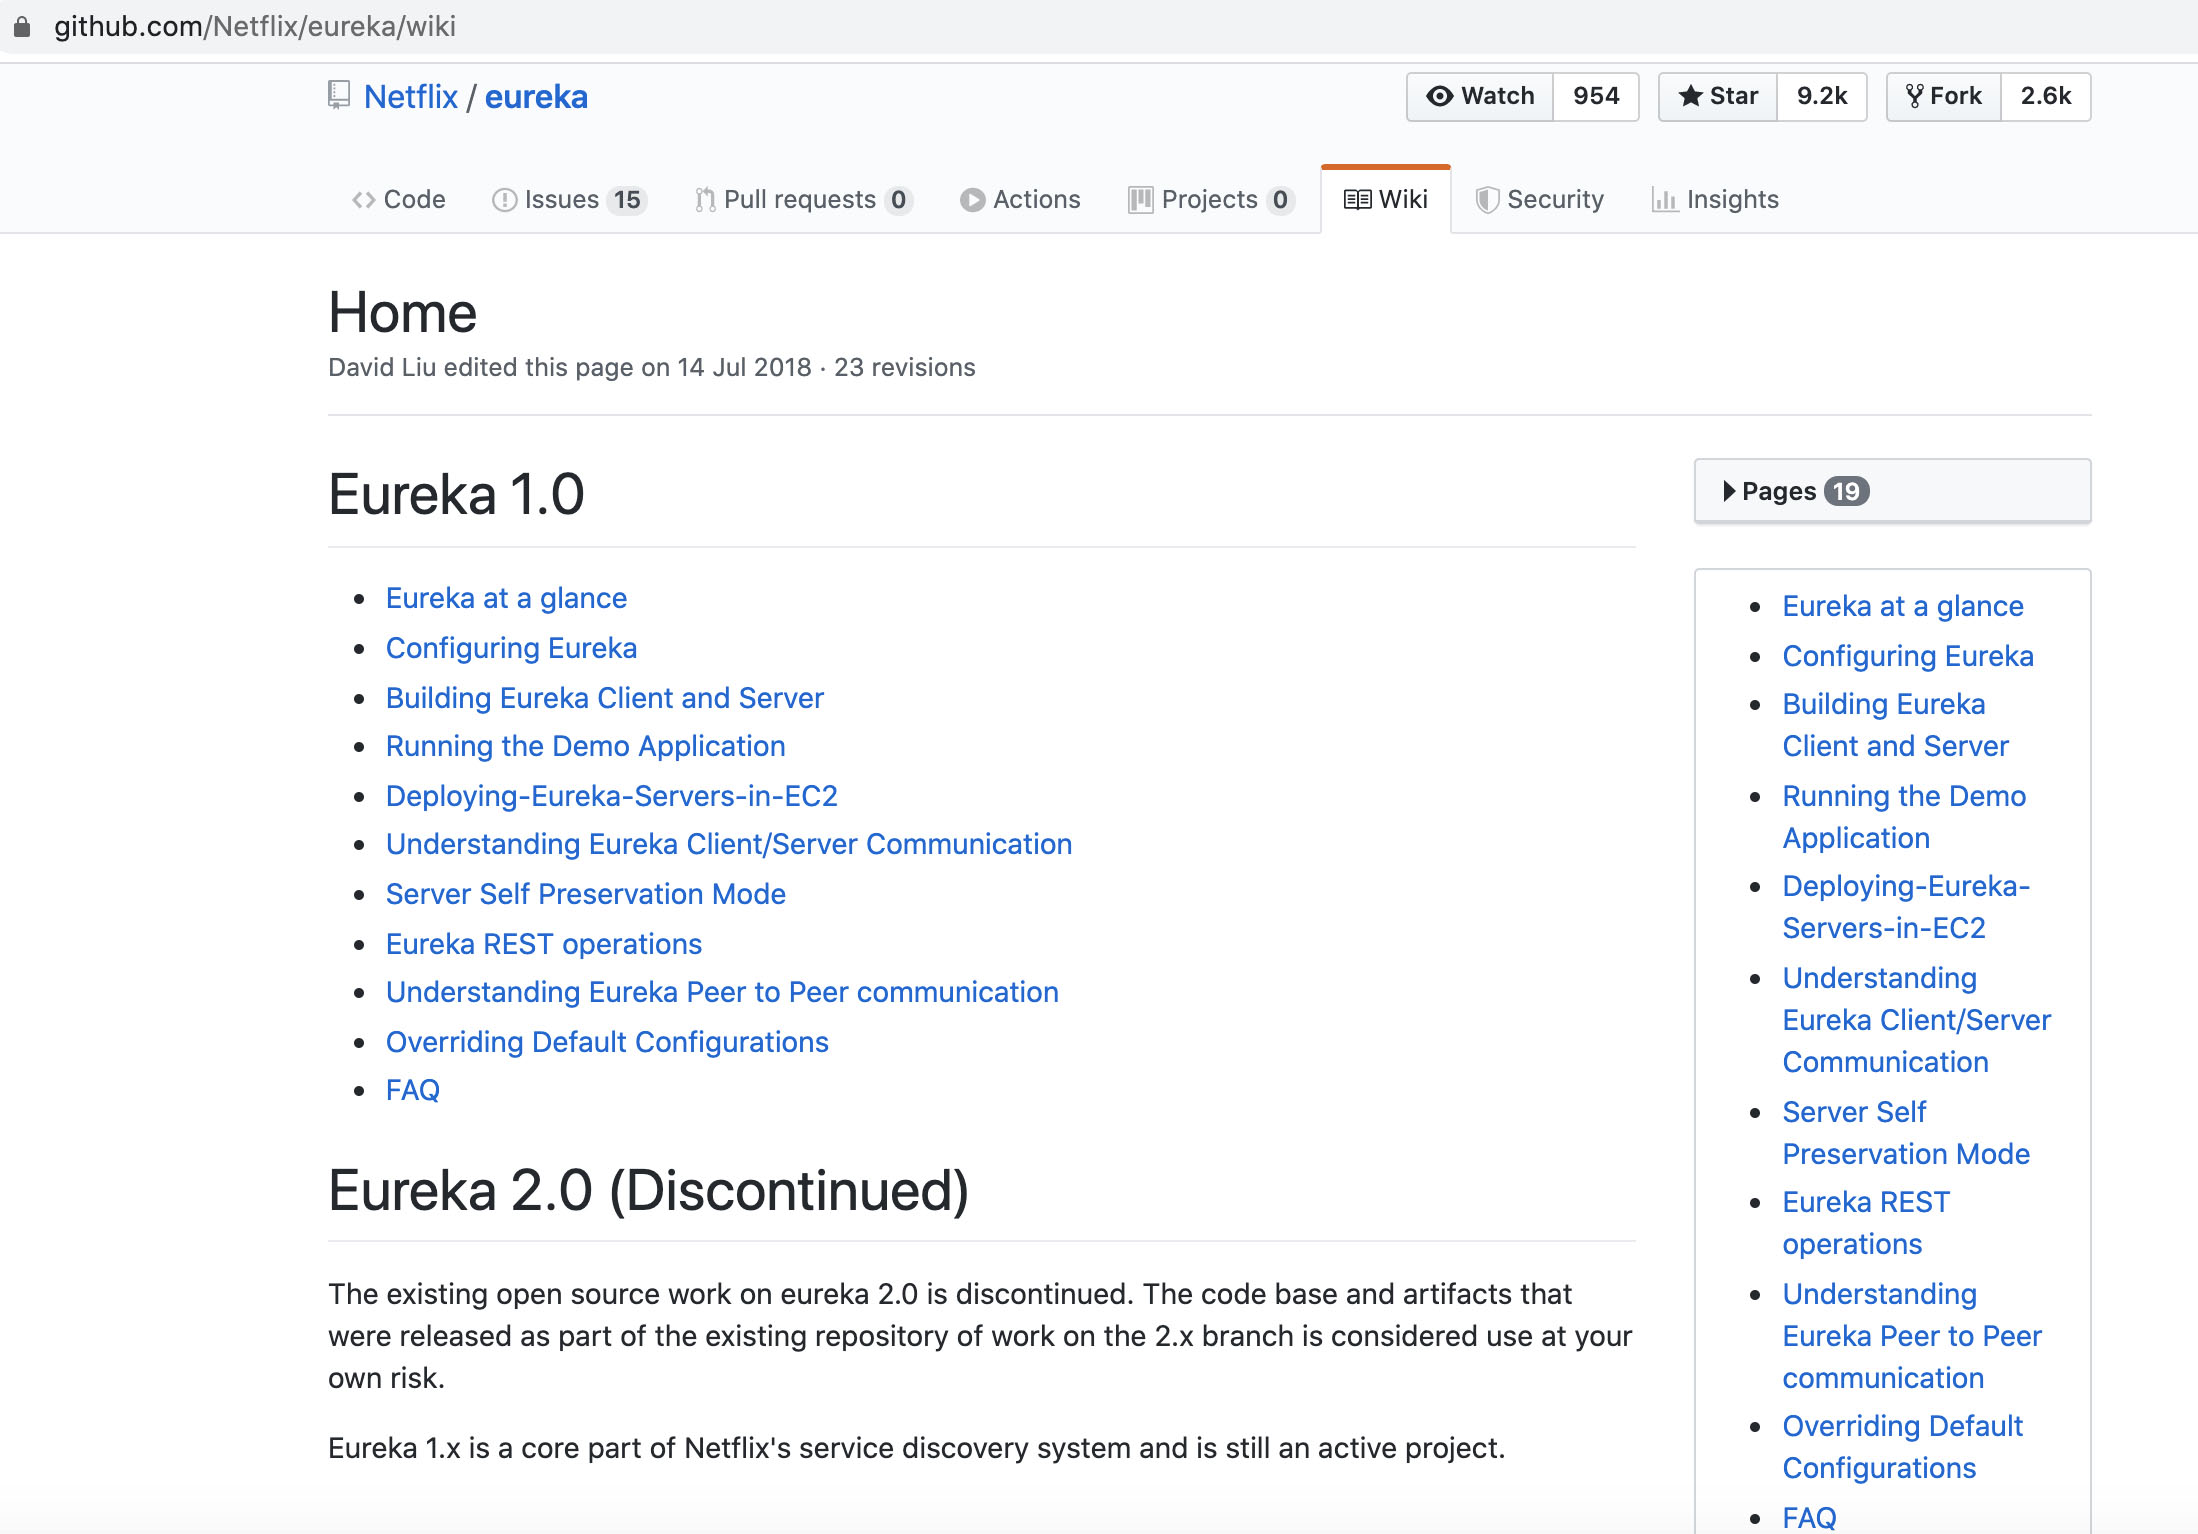Open the Security tab
The height and width of the screenshot is (1534, 2198).
(1540, 200)
